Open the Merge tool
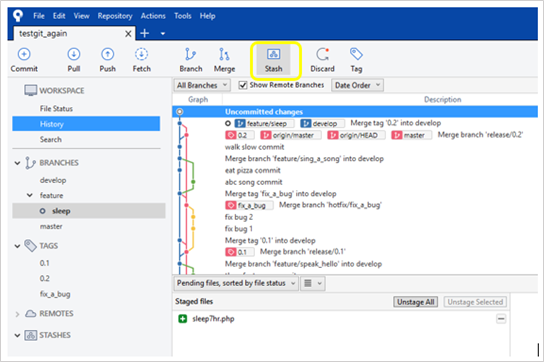The height and width of the screenshot is (362, 544). tap(224, 60)
